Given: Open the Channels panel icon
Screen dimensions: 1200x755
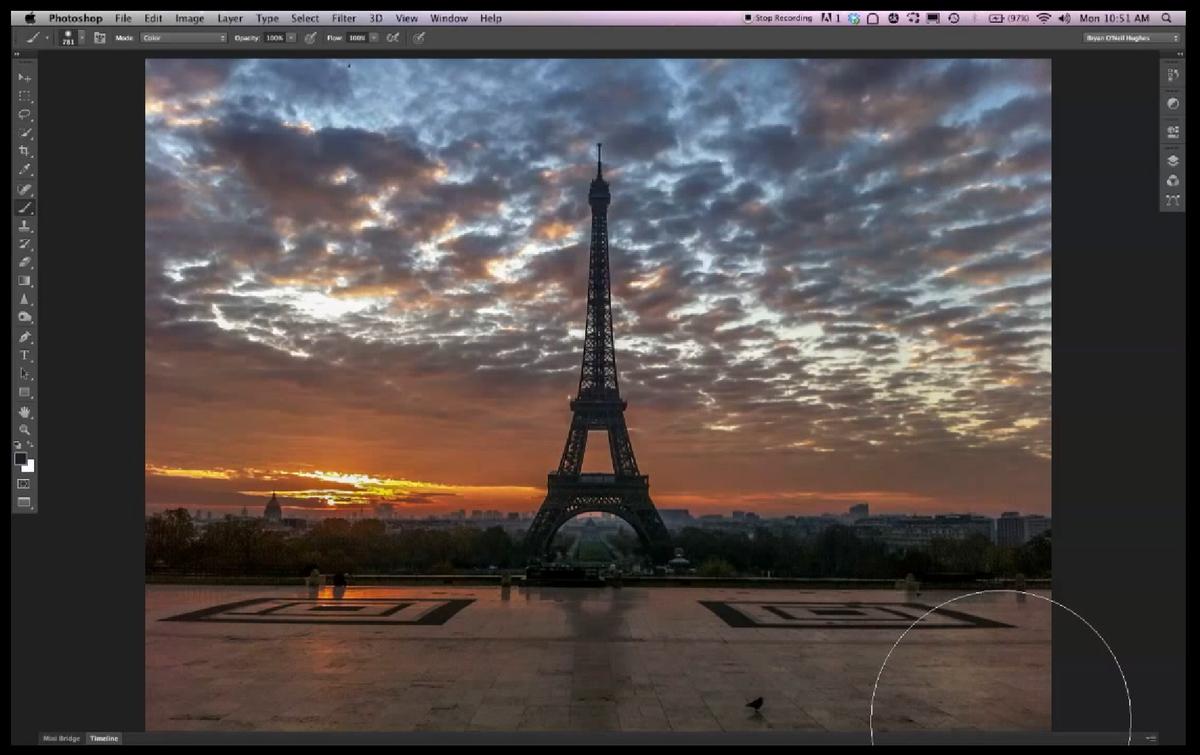Looking at the screenshot, I should 1172,180.
